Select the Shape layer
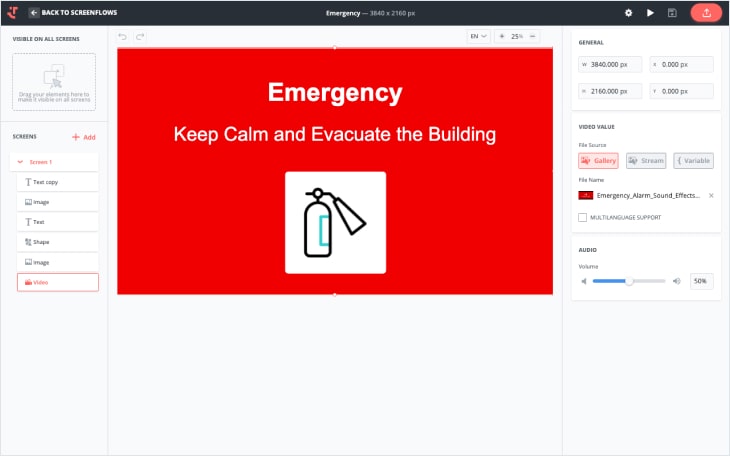Viewport: 730px width, 456px height. 58,242
